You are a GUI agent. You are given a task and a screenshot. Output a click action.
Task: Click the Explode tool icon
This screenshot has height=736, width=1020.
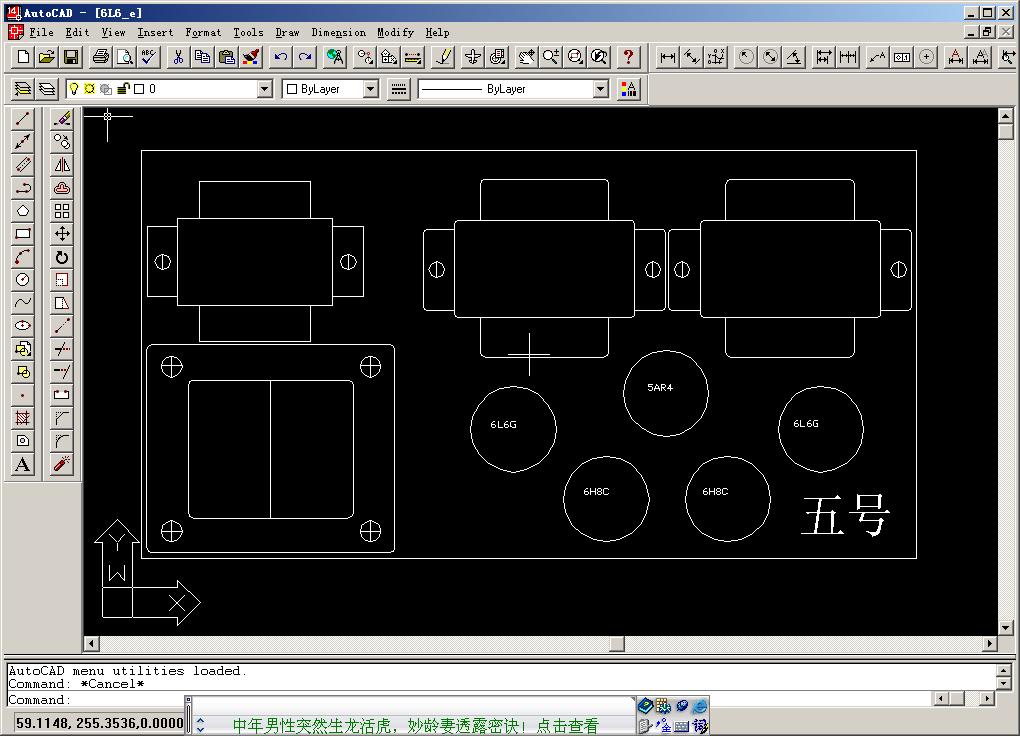tap(62, 464)
